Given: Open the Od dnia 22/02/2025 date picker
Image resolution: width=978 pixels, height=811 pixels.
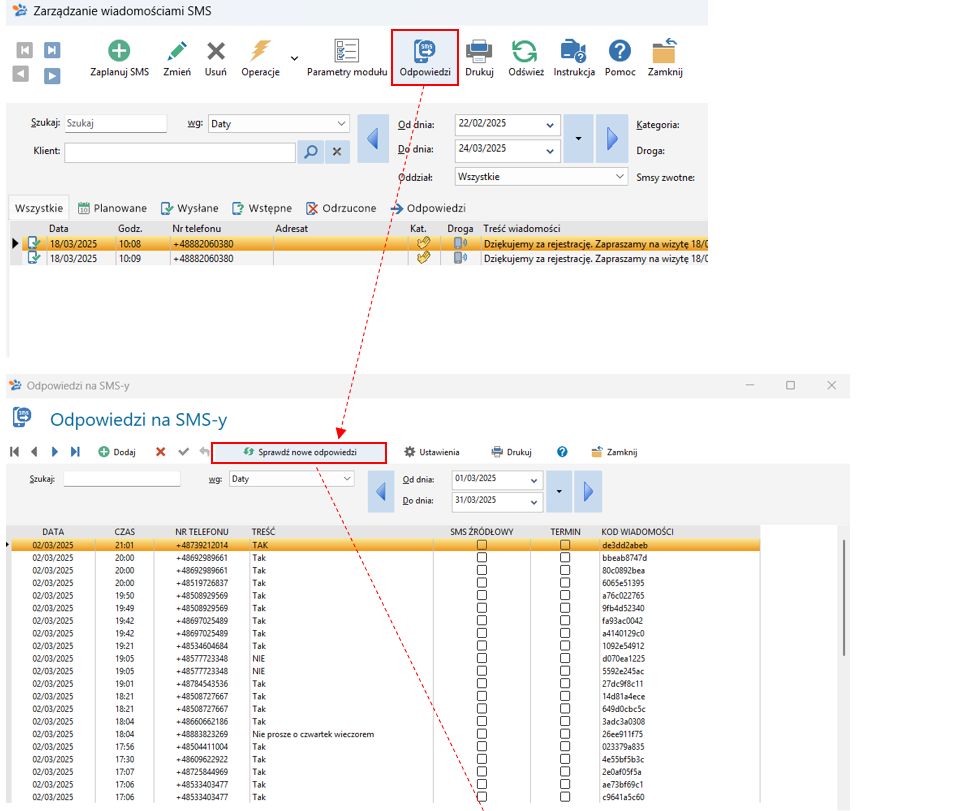Looking at the screenshot, I should [x=550, y=125].
